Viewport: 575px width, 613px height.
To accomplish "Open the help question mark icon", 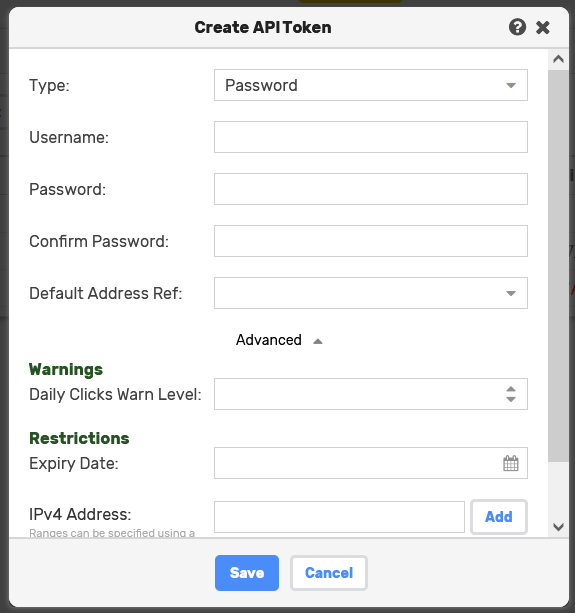I will (517, 27).
